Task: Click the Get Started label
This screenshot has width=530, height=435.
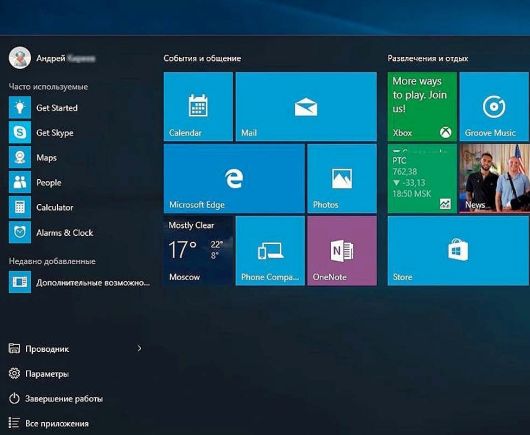Action: (57, 108)
